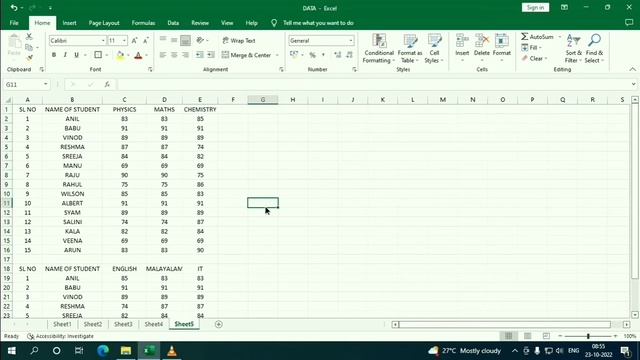
Task: Collapse the ribbon
Action: click(x=632, y=69)
